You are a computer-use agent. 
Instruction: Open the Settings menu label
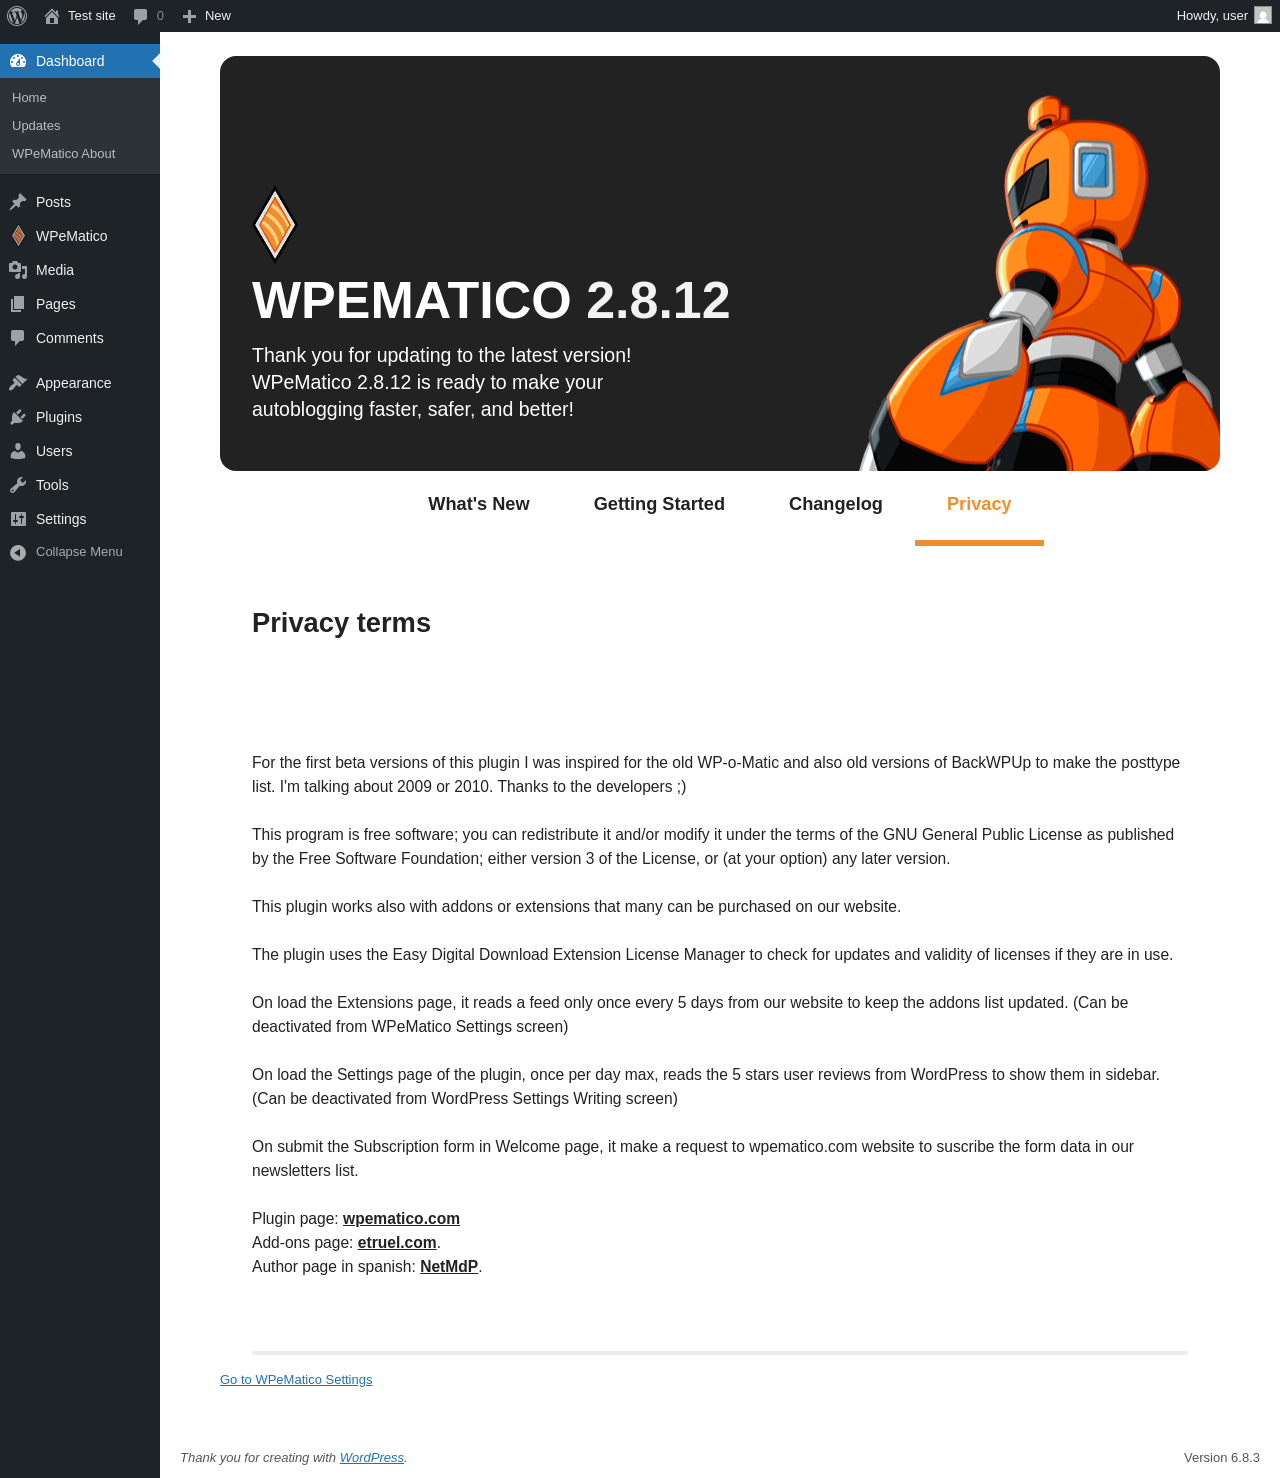(x=61, y=519)
